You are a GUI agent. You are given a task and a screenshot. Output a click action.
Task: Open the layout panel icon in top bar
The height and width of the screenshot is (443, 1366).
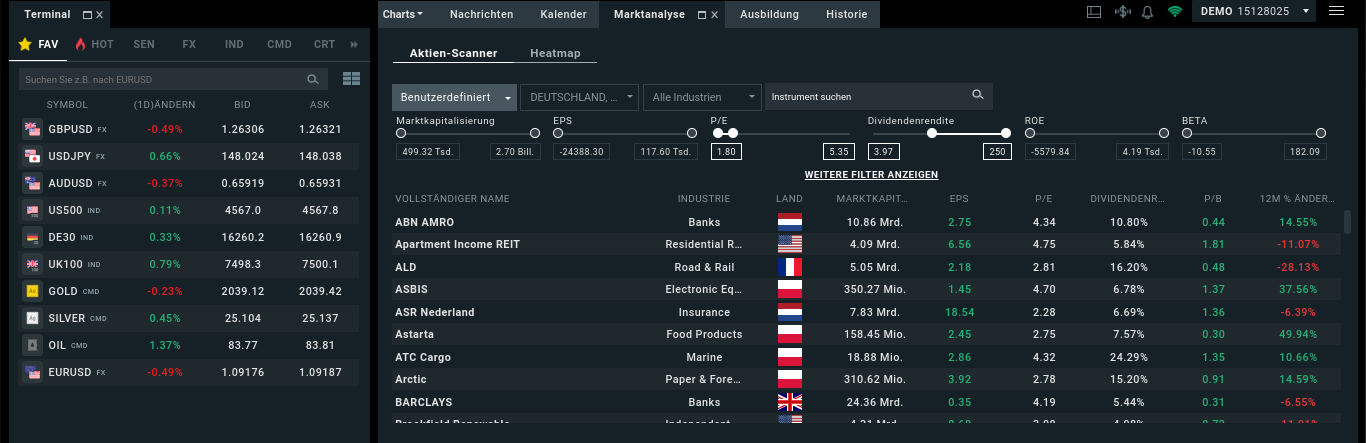(1093, 12)
